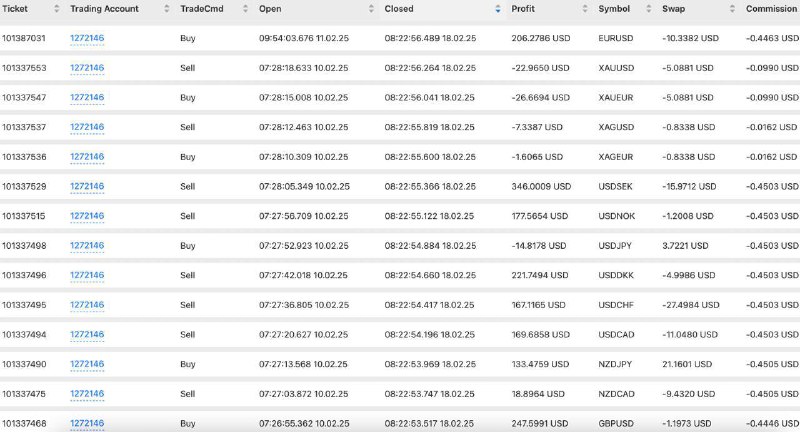Toggle Closed column sort arrow
The image size is (800, 432).
click(498, 9)
